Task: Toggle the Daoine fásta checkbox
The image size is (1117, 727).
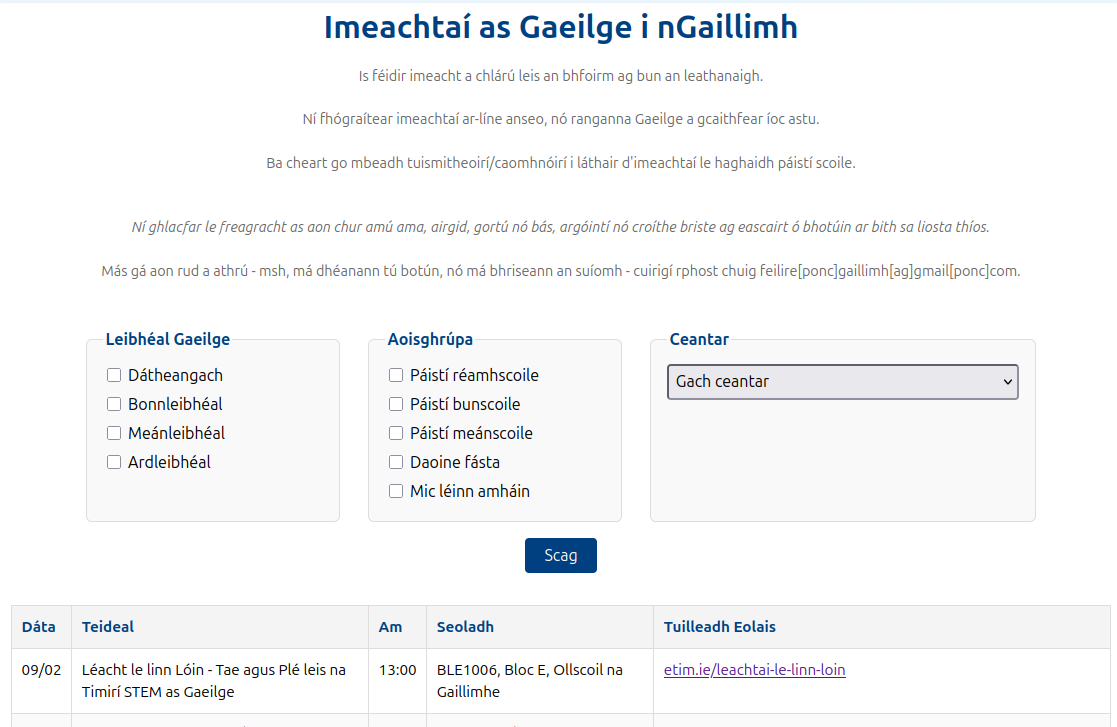Action: [396, 462]
